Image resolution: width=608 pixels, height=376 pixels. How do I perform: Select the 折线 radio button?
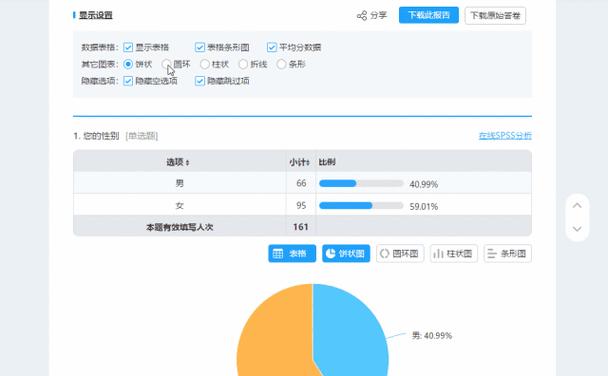click(243, 64)
